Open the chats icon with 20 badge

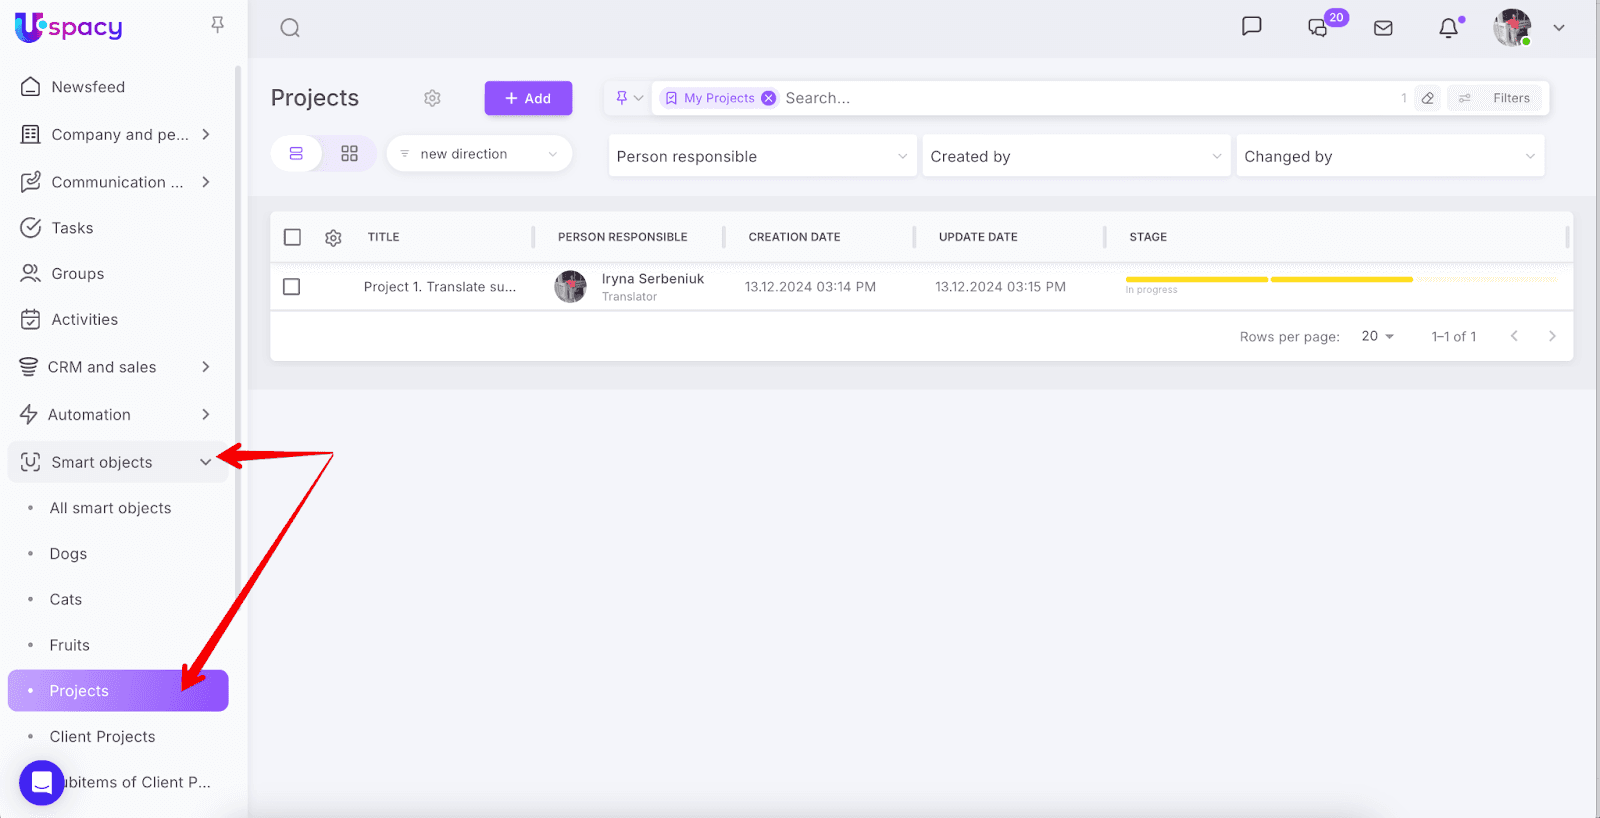1318,28
